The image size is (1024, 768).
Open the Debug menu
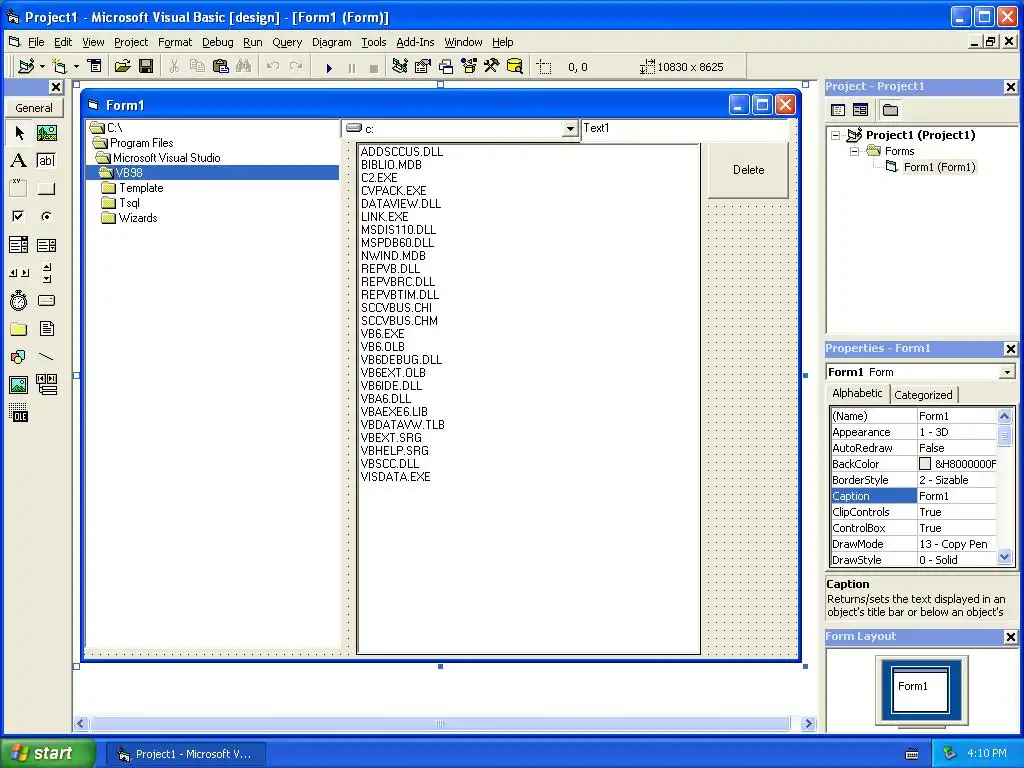pyautogui.click(x=217, y=42)
